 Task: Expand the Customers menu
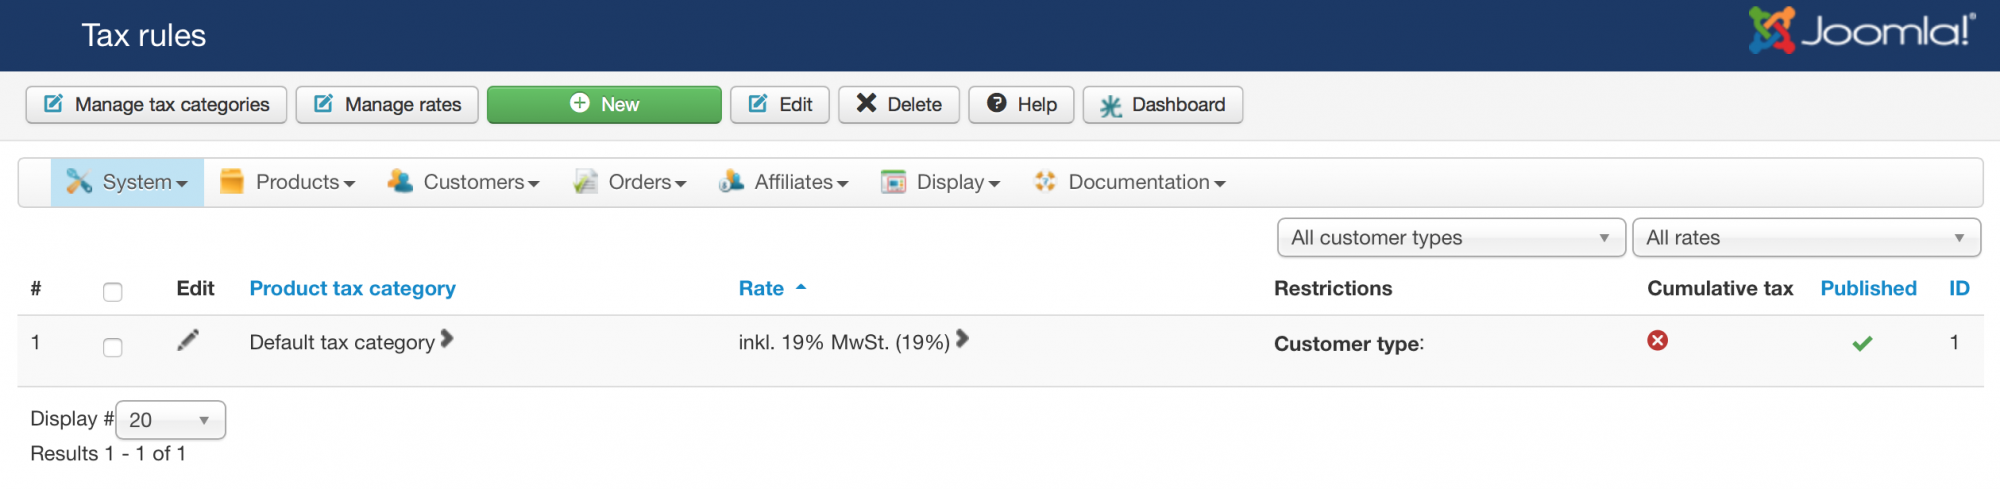(464, 183)
